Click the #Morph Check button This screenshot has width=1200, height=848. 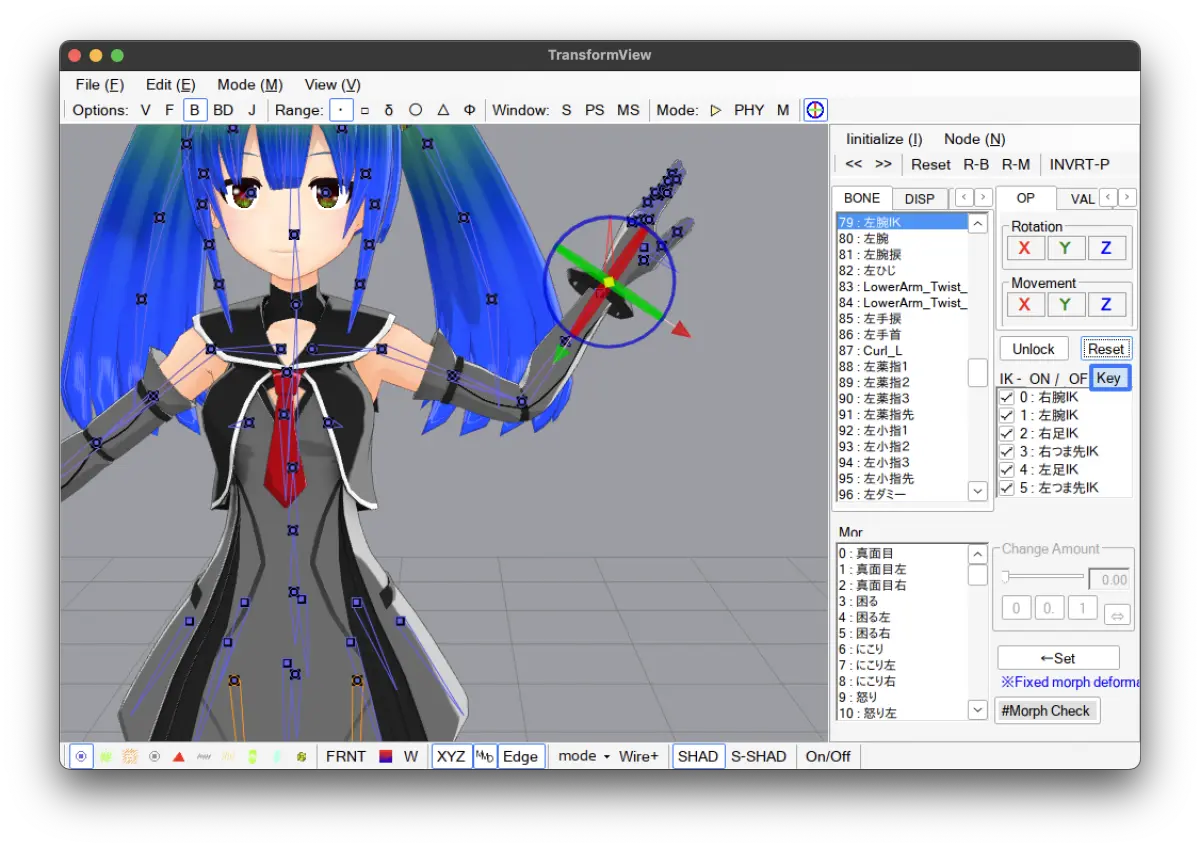[1047, 711]
